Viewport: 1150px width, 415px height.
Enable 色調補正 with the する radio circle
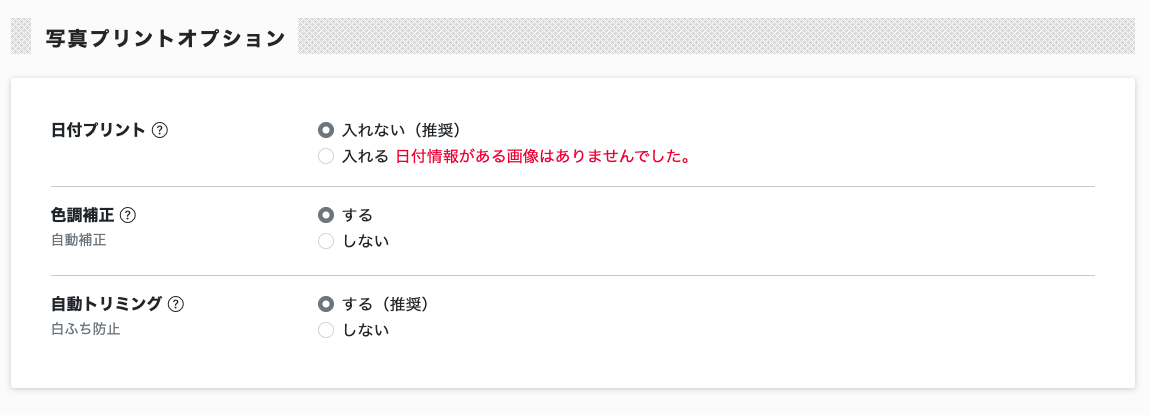pos(326,216)
